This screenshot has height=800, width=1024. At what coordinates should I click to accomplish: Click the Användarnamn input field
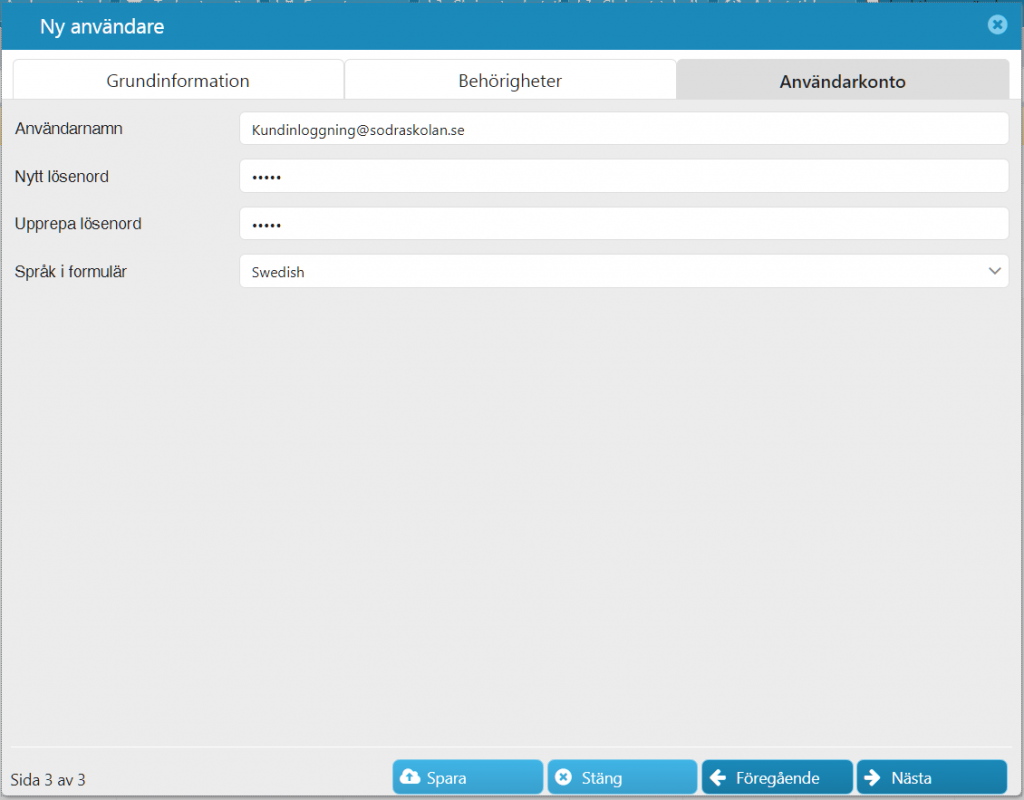624,129
